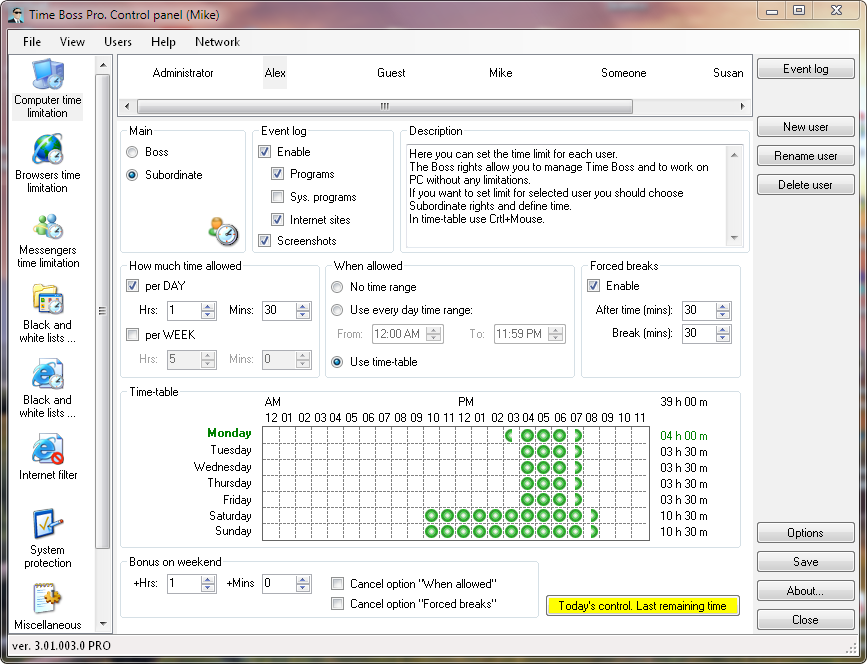
Task: Click the Monday 4 PM time-table slot
Action: [527, 436]
